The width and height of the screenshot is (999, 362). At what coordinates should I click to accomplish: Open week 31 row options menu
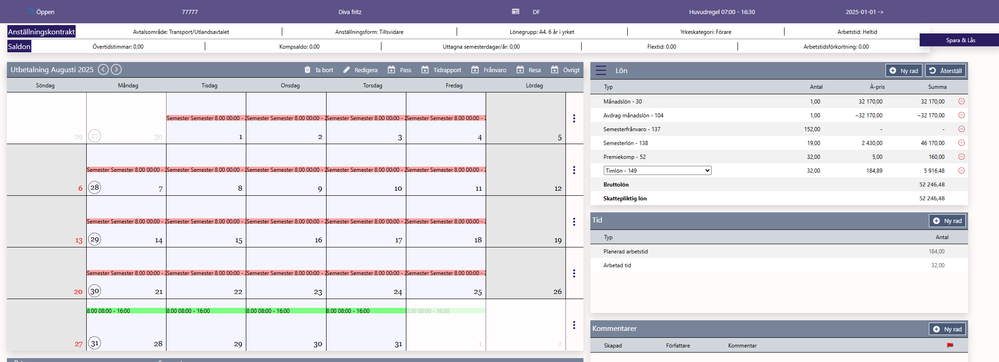[574, 325]
